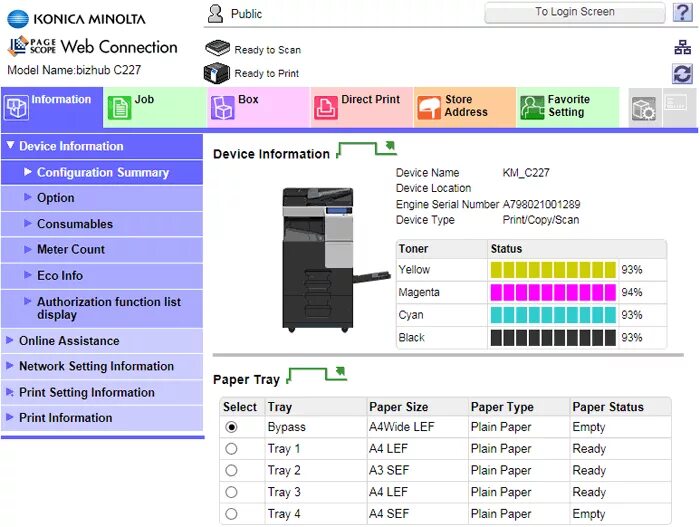The height and width of the screenshot is (527, 700).
Task: Expand Print Setting Information section
Action: click(x=102, y=393)
